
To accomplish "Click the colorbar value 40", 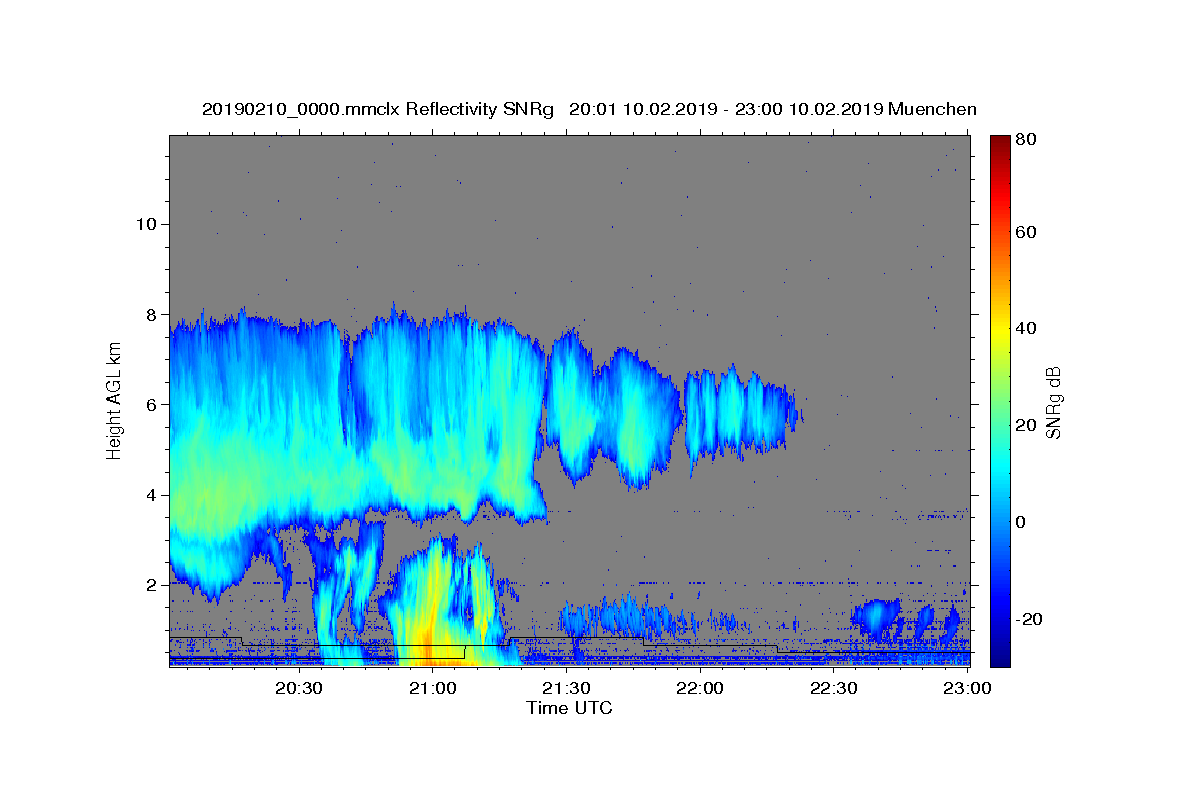I will point(1027,329).
